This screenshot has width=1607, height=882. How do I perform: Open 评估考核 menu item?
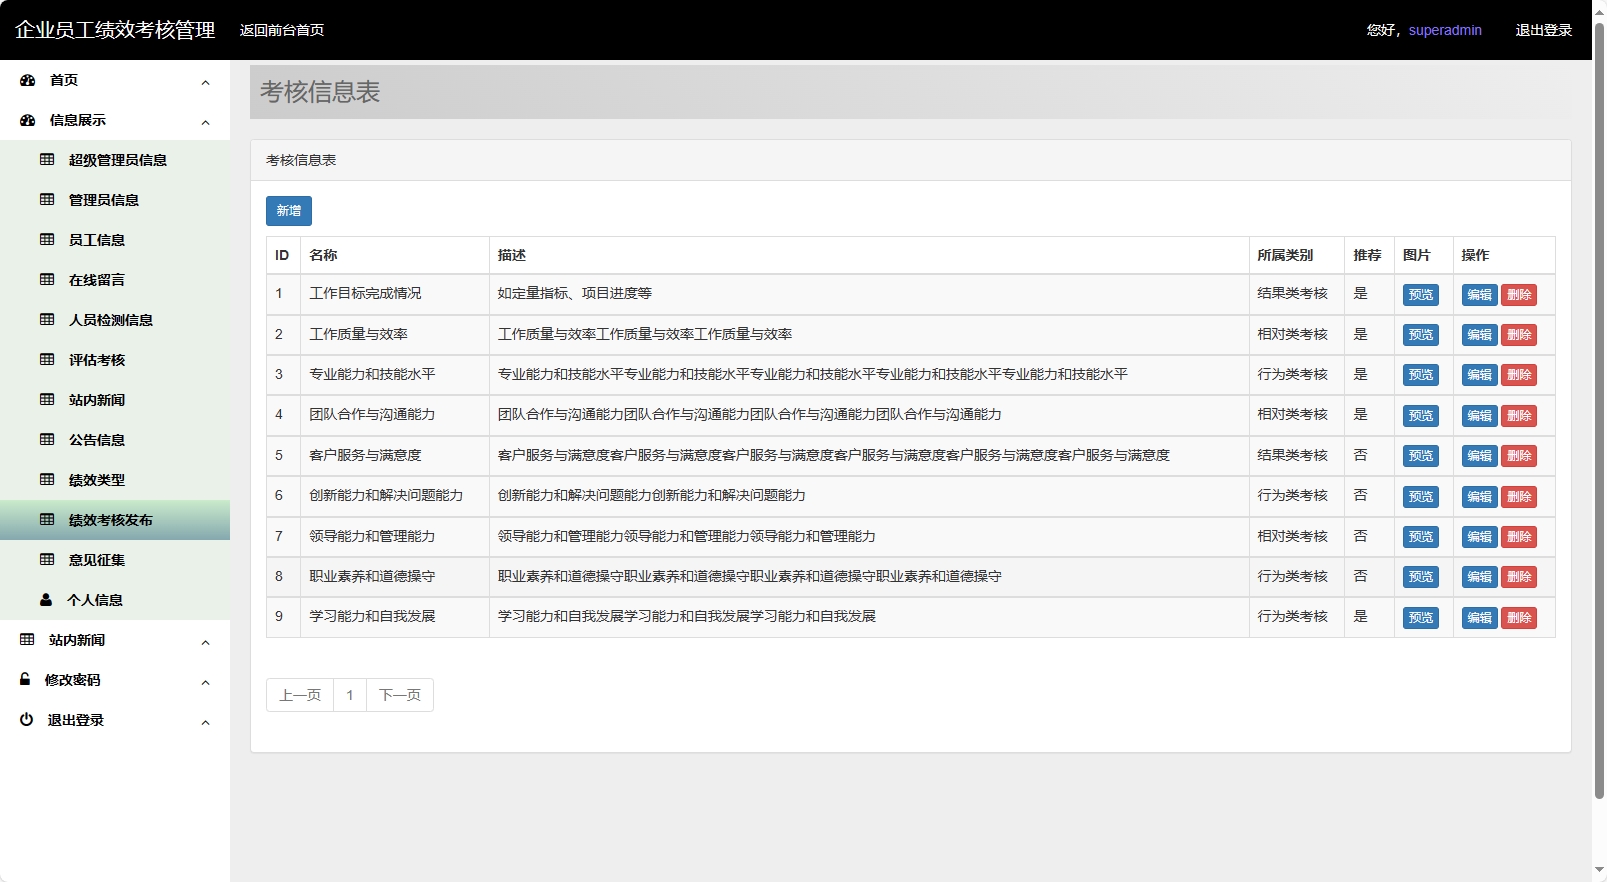tap(115, 360)
